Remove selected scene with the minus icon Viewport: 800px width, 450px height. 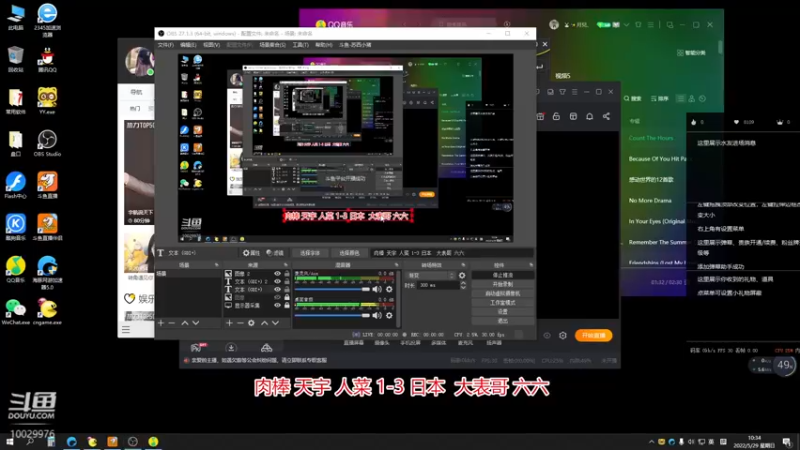point(172,323)
